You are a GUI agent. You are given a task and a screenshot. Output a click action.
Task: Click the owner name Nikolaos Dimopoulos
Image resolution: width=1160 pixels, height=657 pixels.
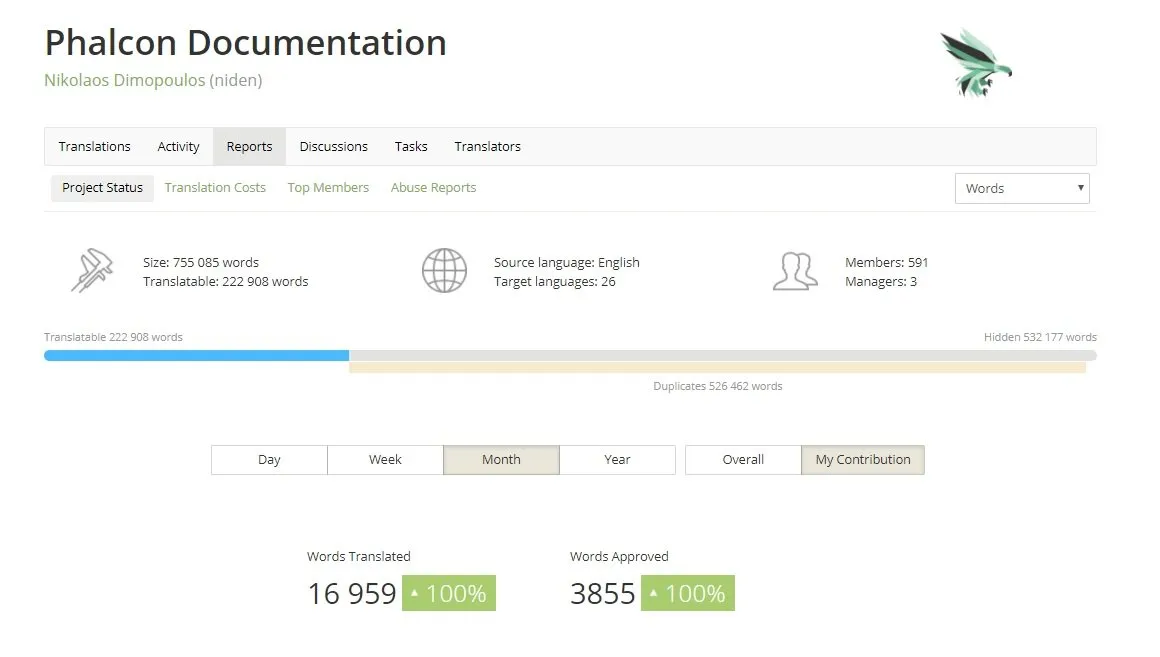pos(124,80)
